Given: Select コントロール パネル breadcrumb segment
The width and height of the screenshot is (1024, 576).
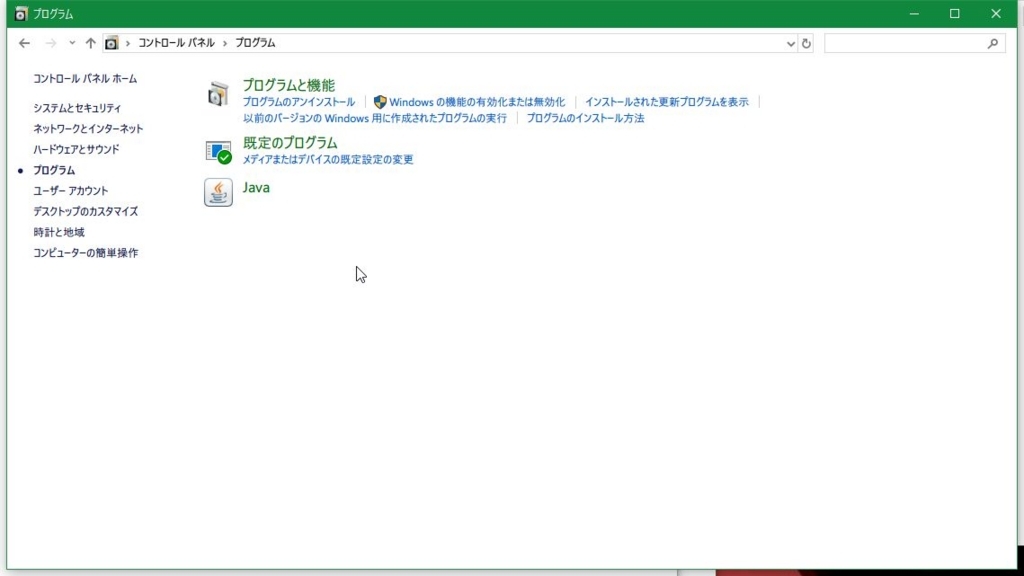Looking at the screenshot, I should tap(176, 43).
